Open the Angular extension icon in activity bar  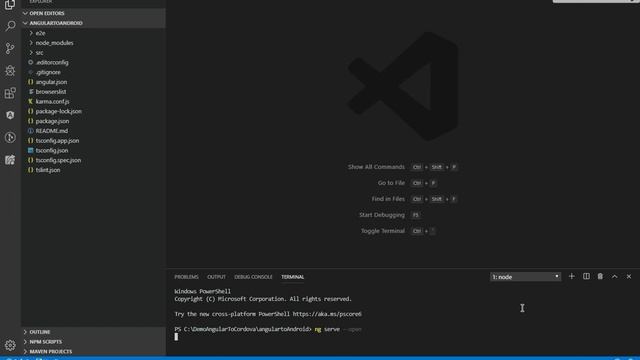tap(10, 115)
